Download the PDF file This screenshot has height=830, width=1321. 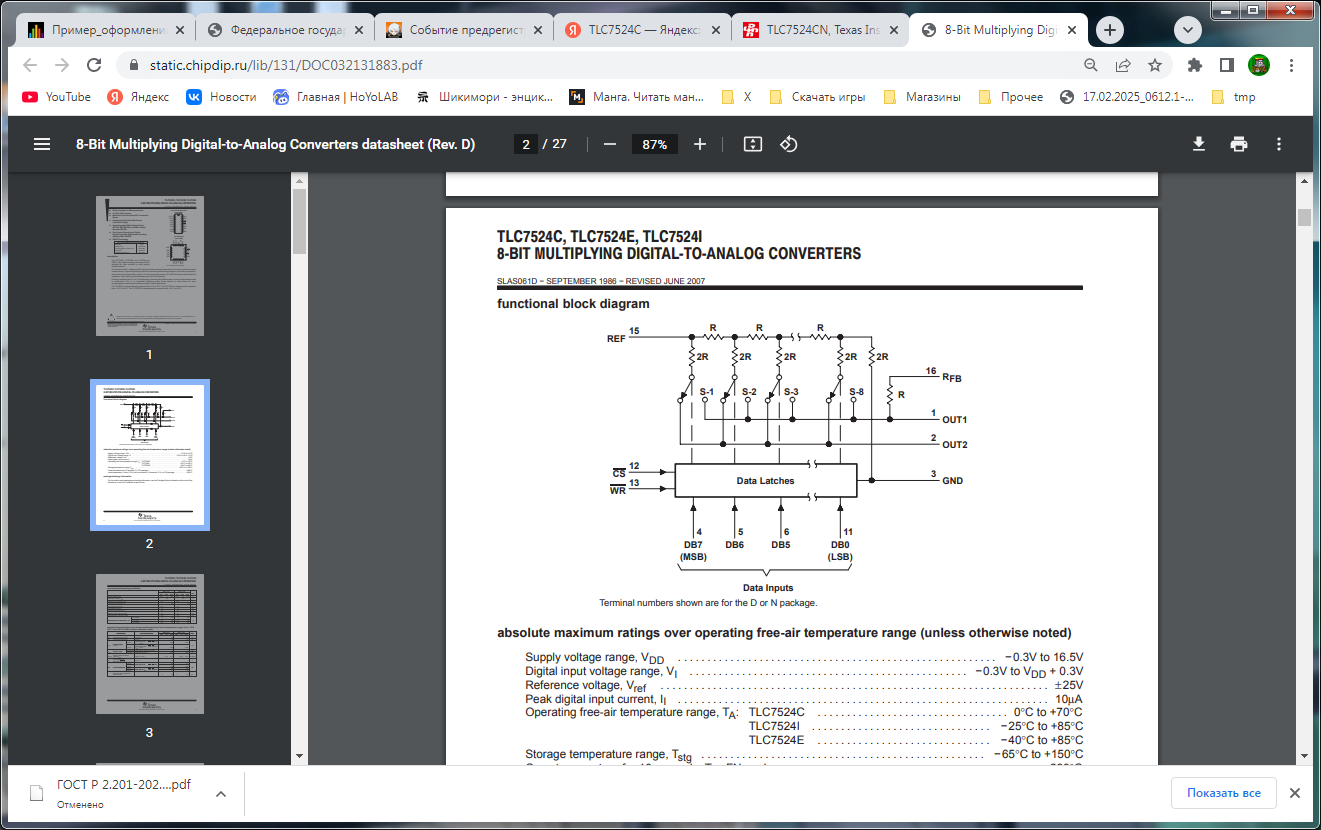(1199, 144)
